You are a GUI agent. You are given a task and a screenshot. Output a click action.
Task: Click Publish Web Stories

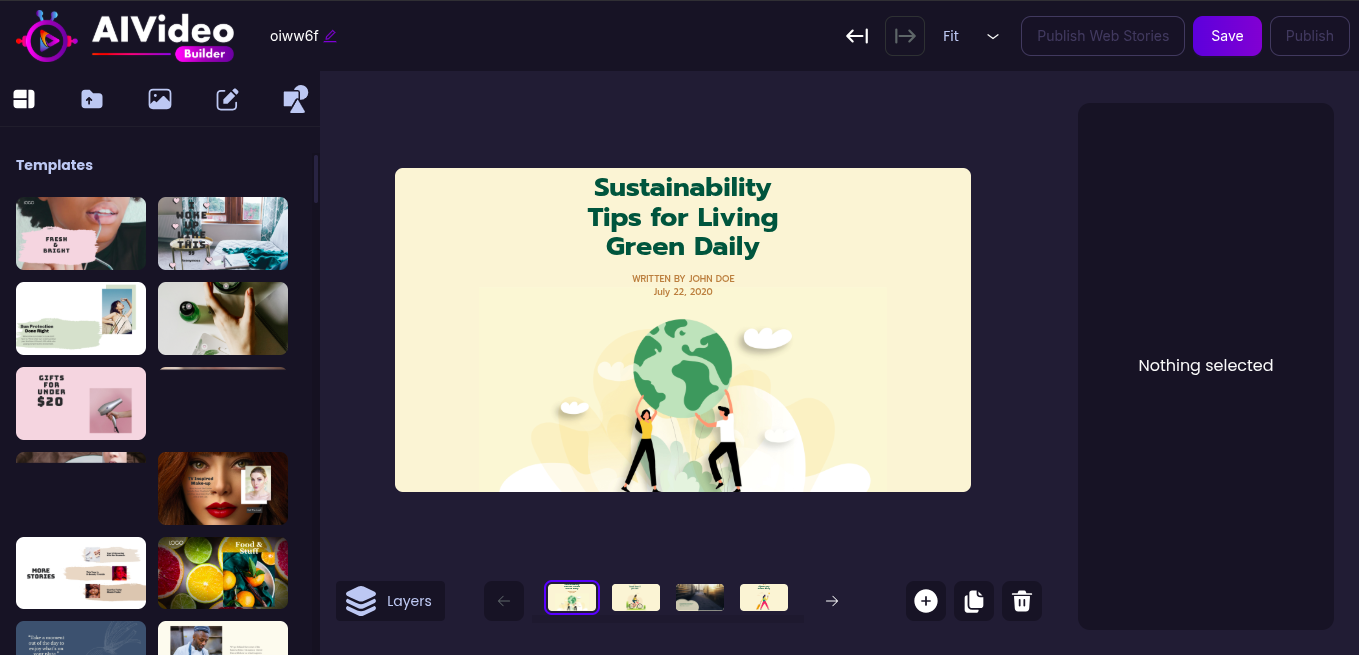(x=1102, y=35)
